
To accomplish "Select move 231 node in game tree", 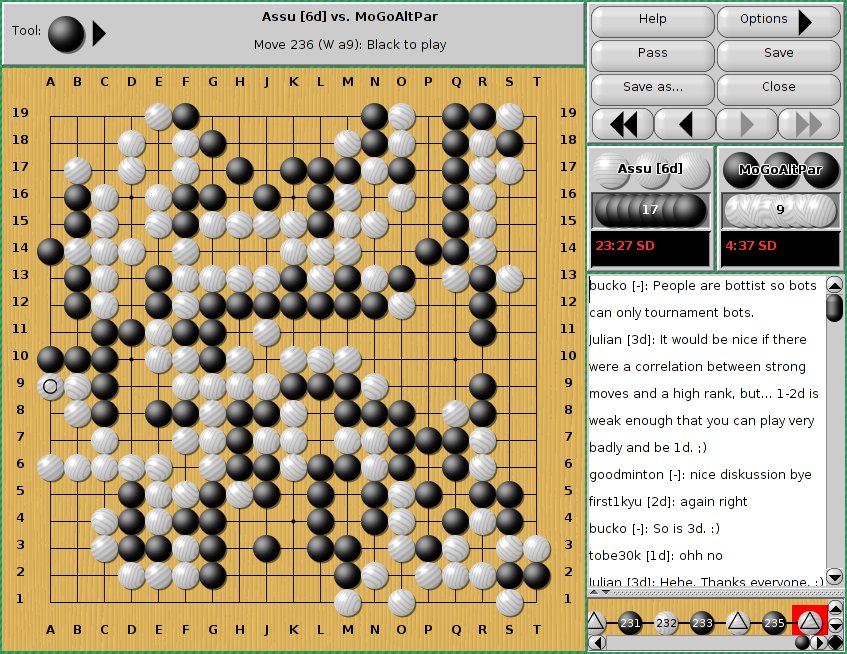I will [630, 623].
